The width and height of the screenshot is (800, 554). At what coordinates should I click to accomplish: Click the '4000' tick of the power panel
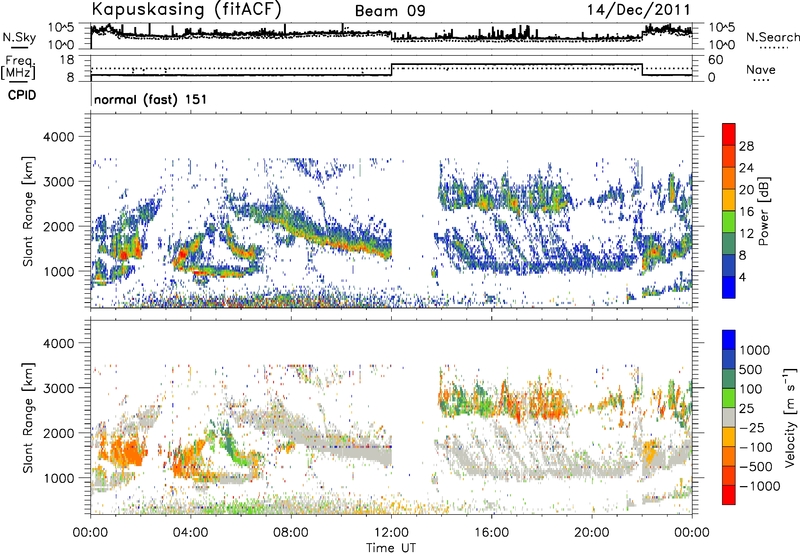(x=61, y=137)
